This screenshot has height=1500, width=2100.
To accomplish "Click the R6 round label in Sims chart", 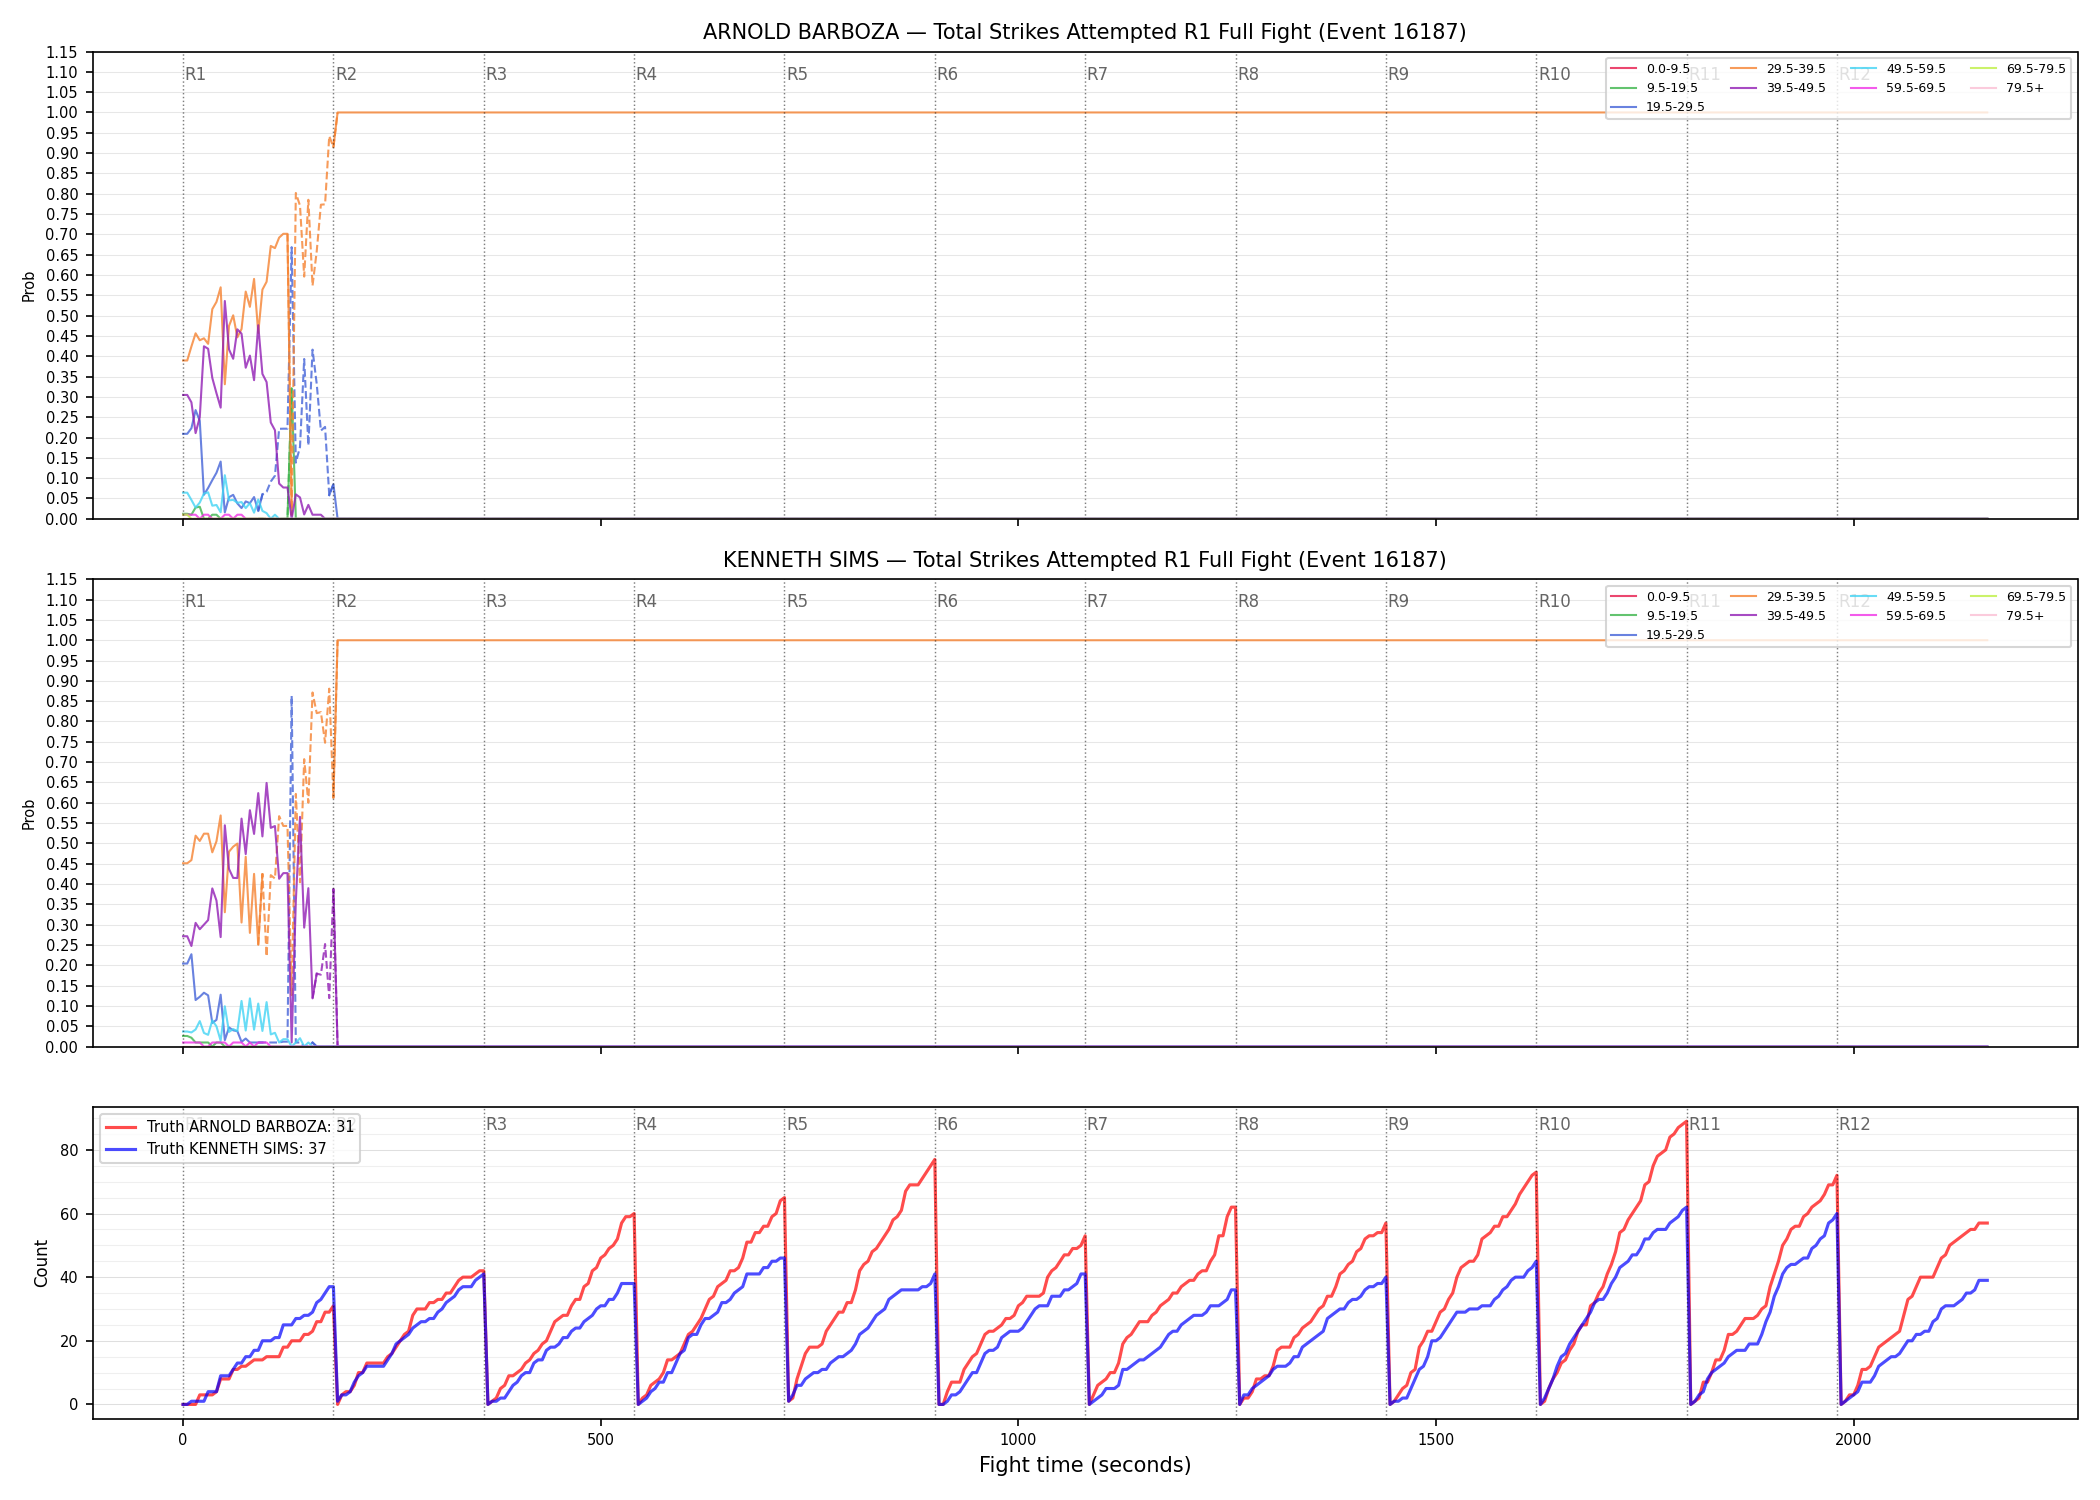I will pyautogui.click(x=947, y=601).
